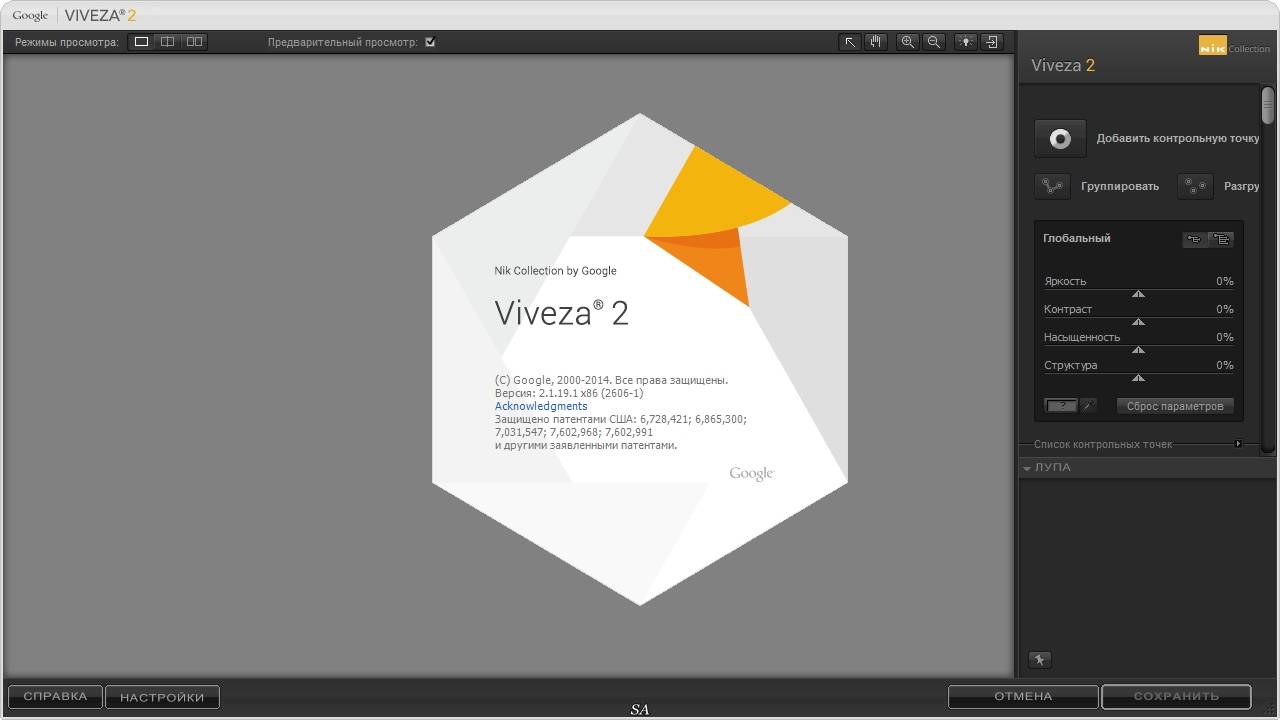Open the Acknowledgments link
Viewport: 1280px width, 720px height.
[541, 406]
